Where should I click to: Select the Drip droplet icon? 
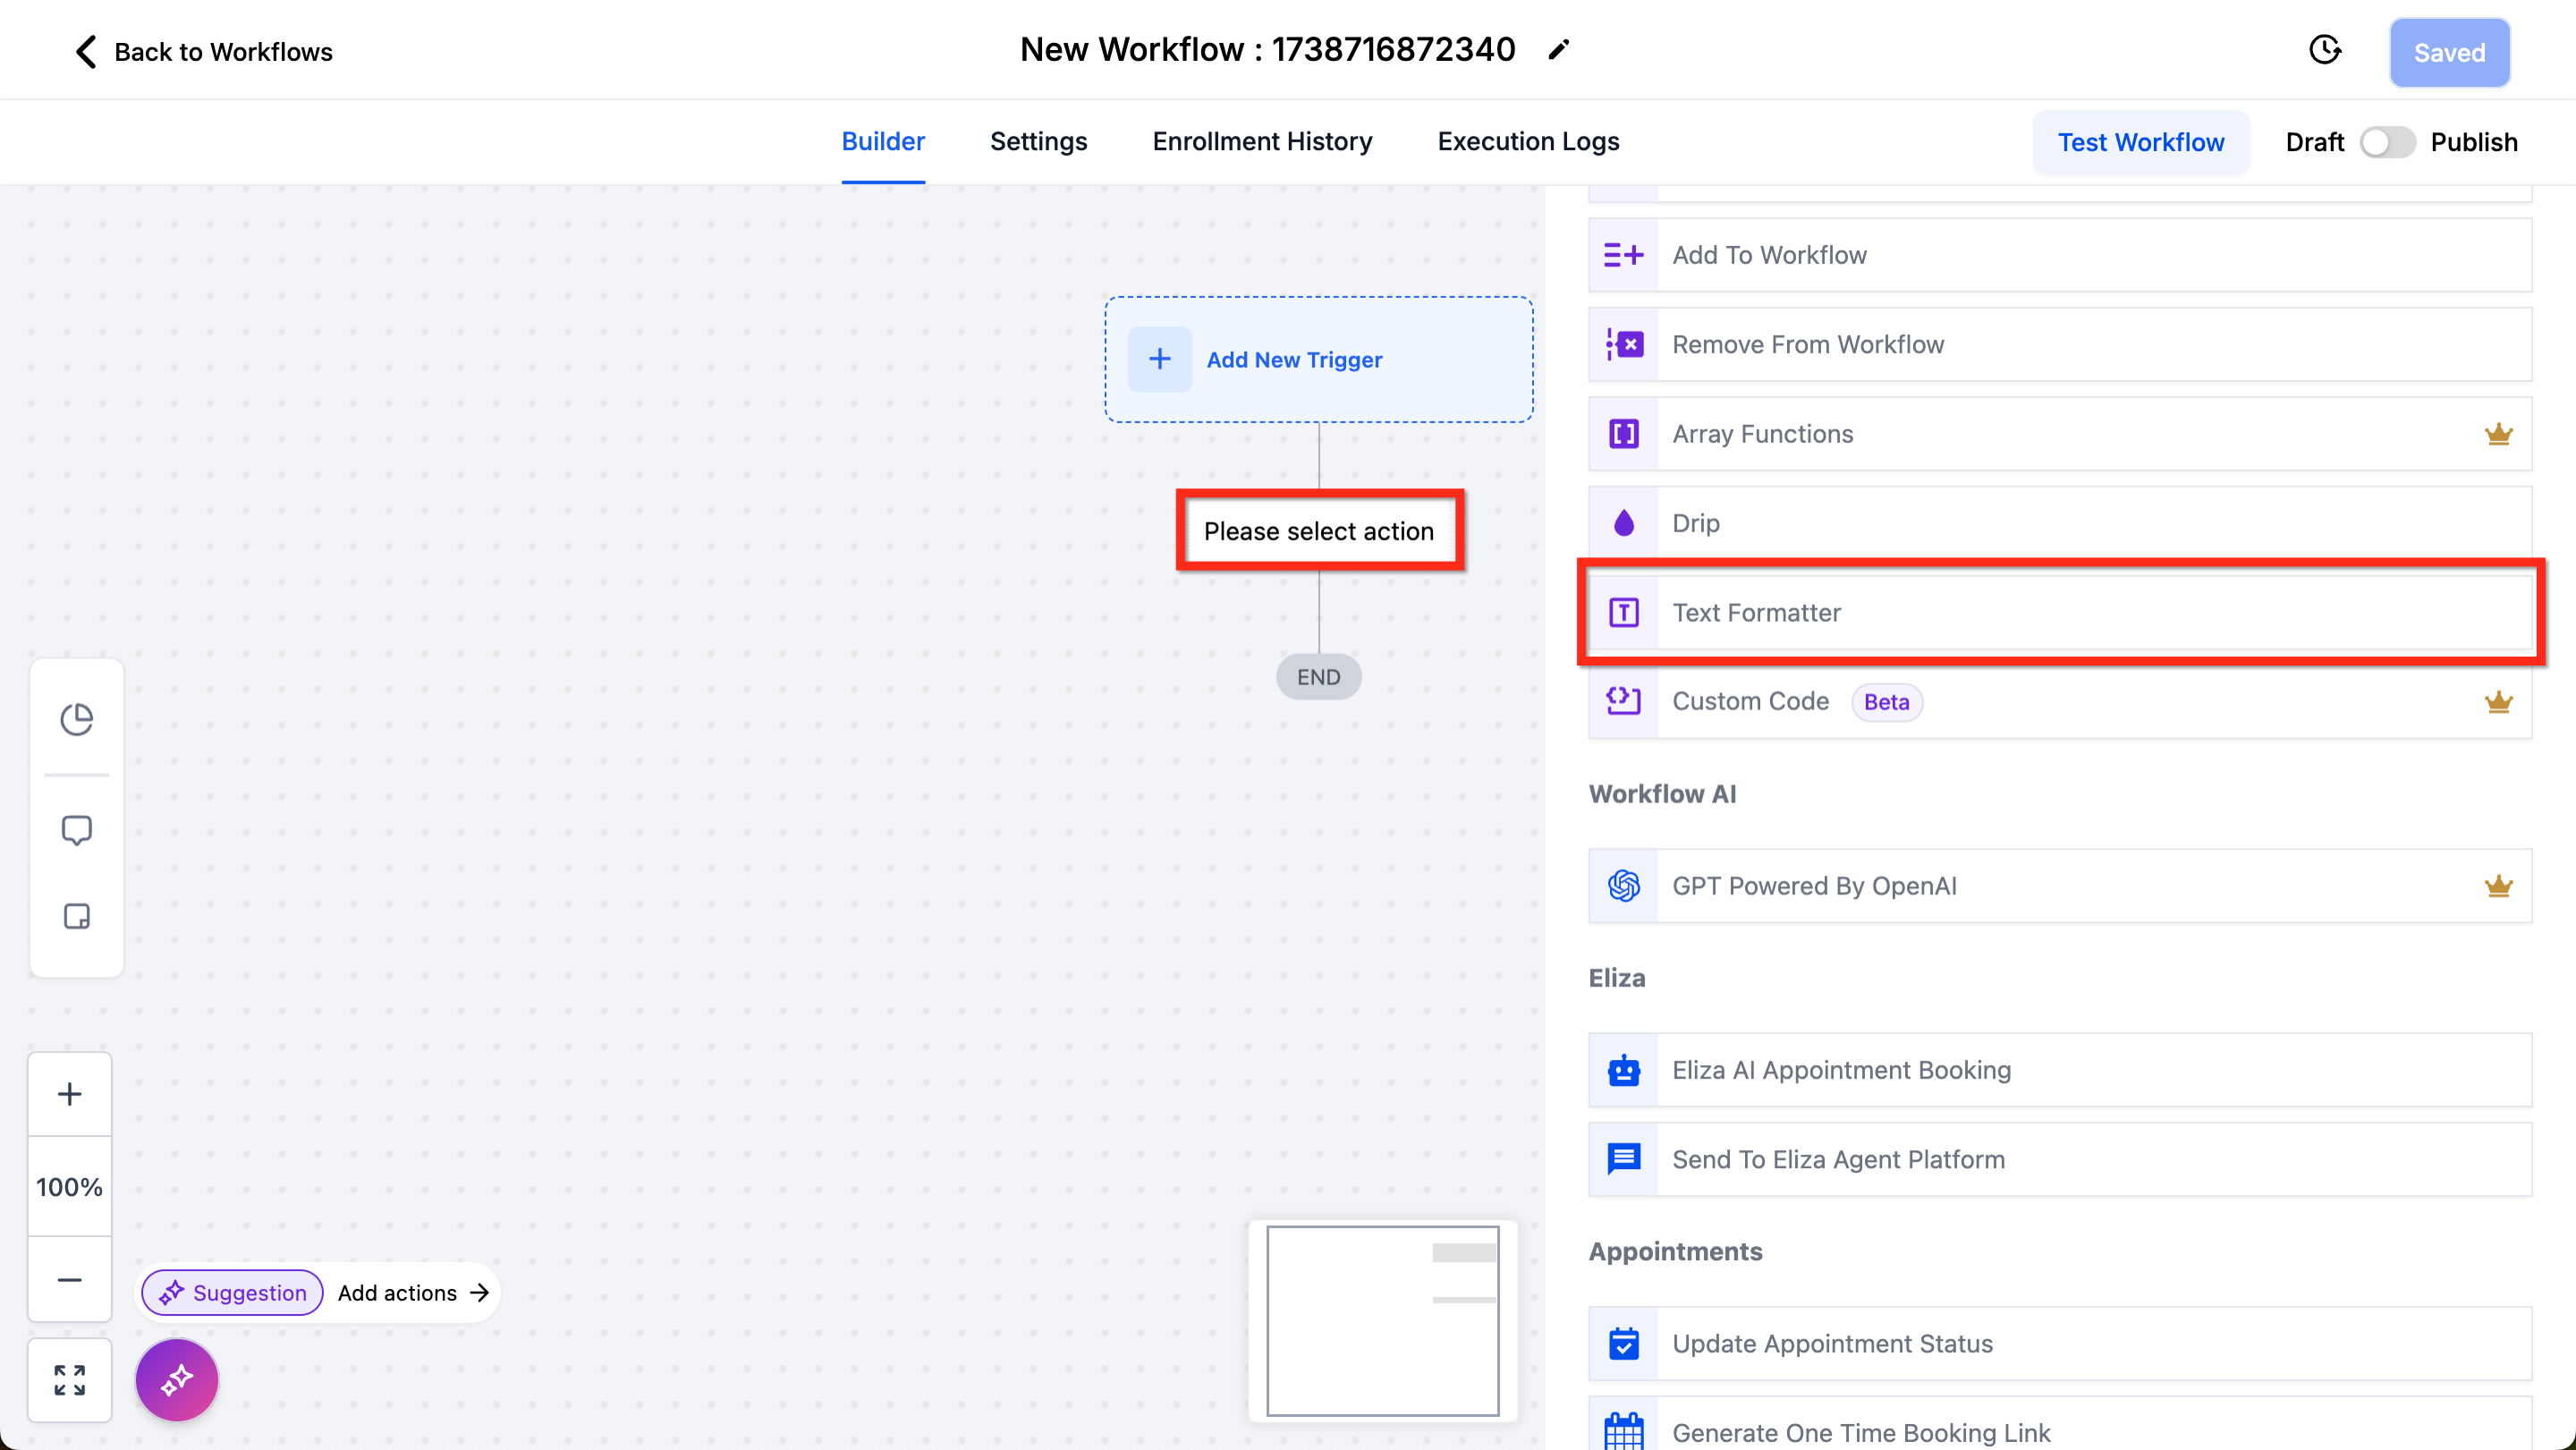1623,523
